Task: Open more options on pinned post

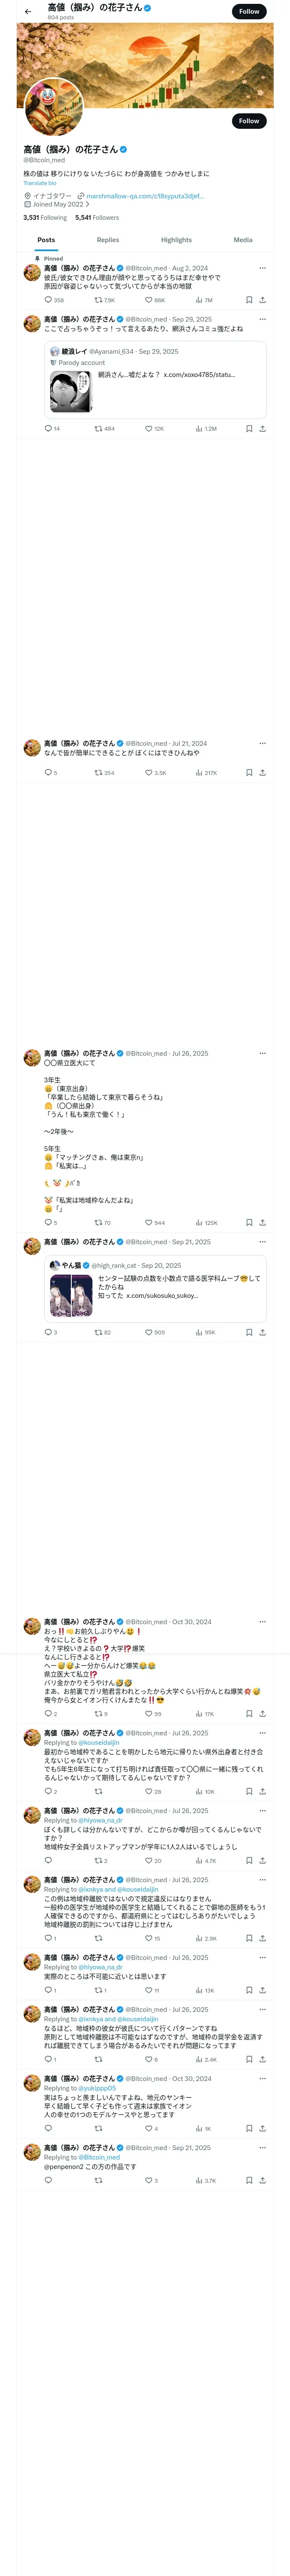Action: coord(262,268)
